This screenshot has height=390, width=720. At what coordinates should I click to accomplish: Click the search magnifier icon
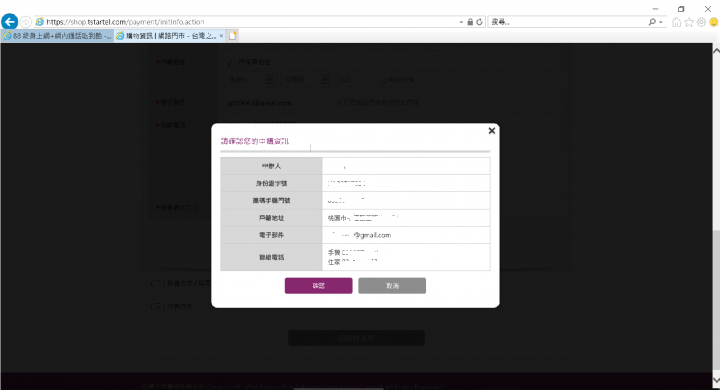[x=652, y=22]
